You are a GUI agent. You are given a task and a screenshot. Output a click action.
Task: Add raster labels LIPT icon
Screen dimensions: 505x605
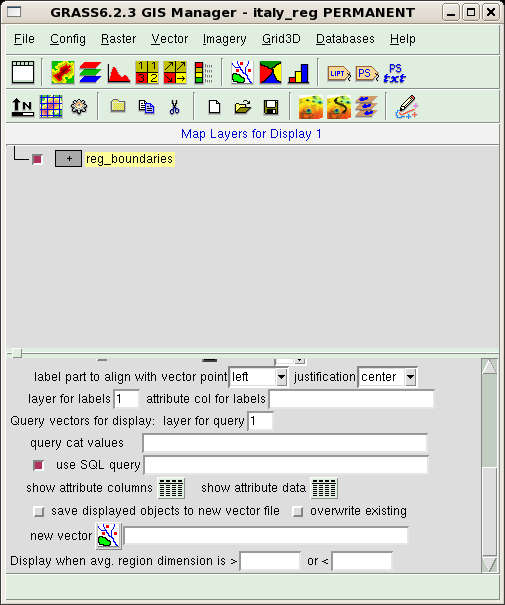pos(339,73)
